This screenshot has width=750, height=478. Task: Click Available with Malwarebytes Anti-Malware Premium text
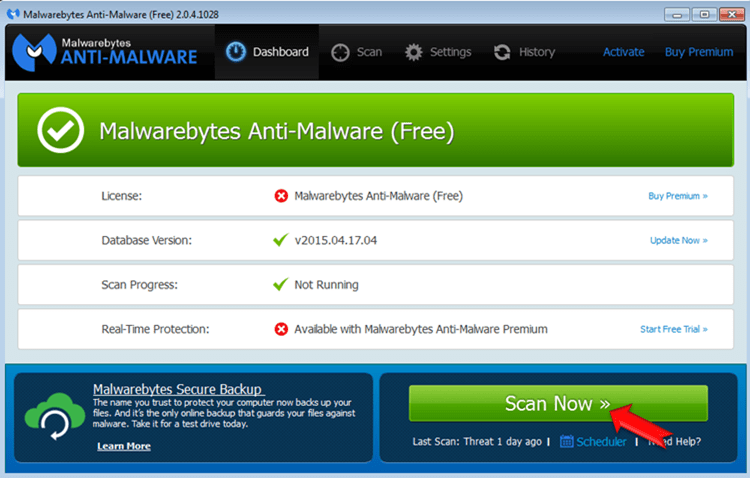click(421, 329)
